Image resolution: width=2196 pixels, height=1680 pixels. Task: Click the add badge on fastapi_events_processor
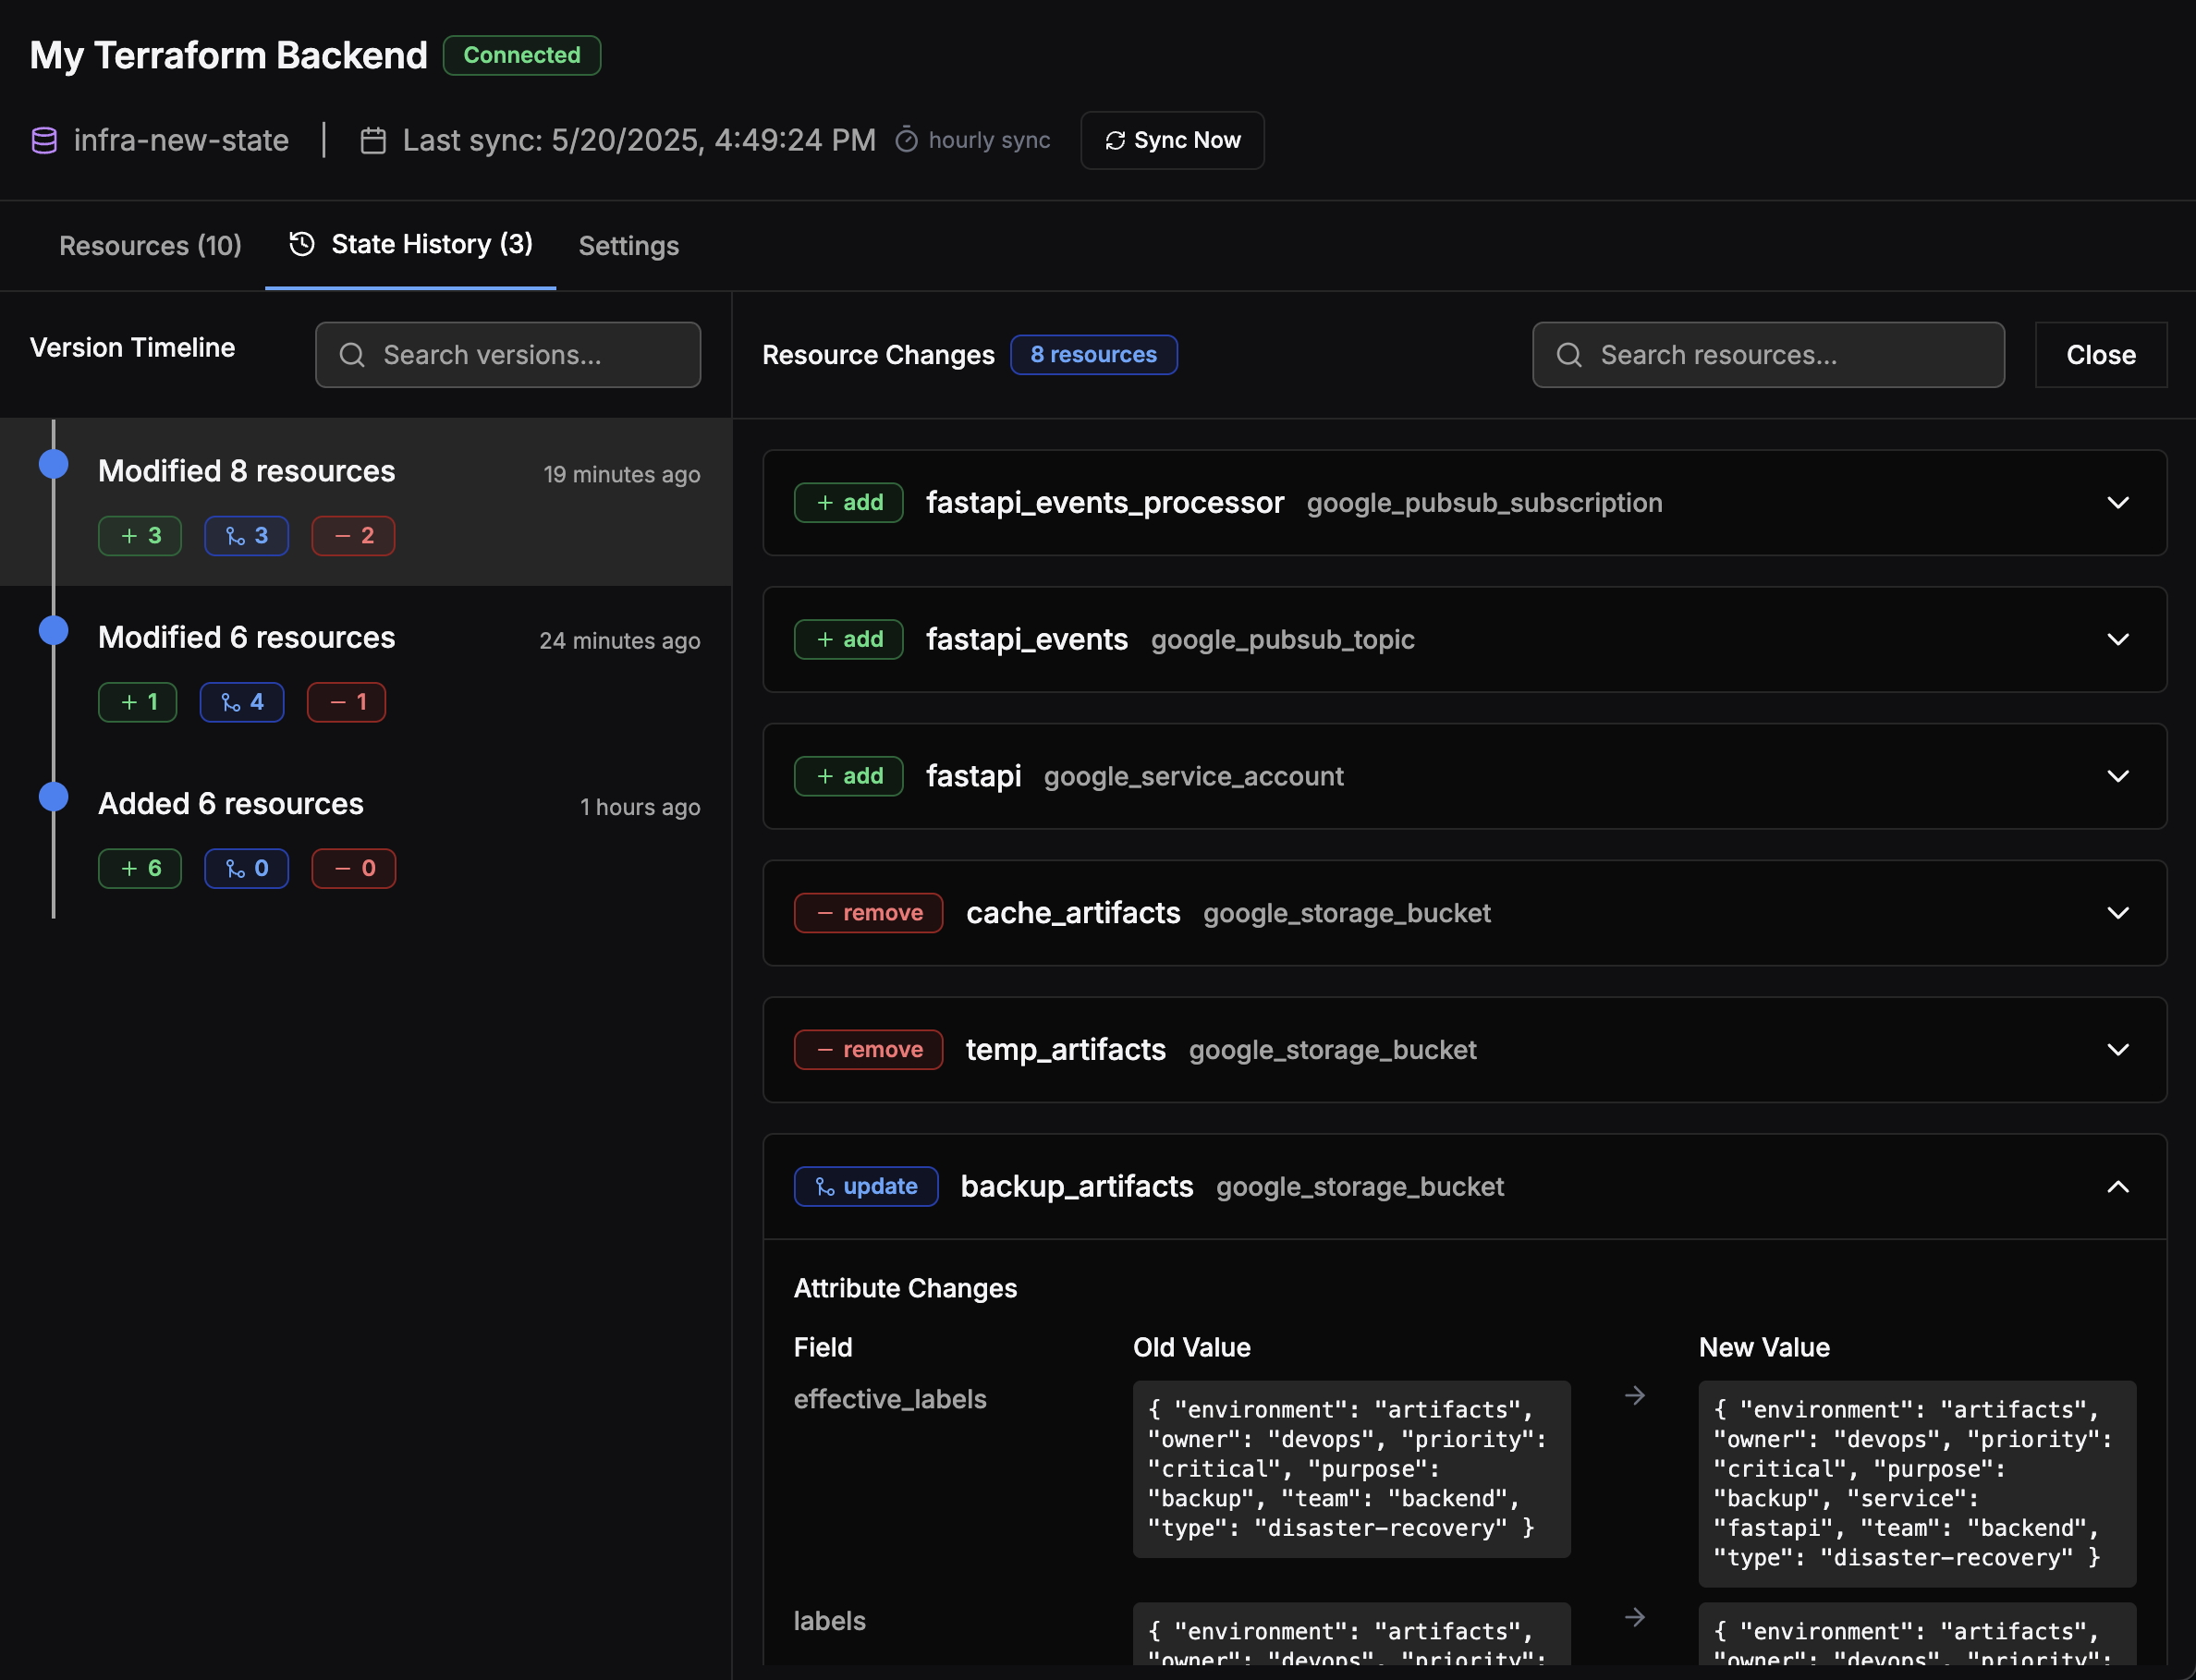pos(849,503)
